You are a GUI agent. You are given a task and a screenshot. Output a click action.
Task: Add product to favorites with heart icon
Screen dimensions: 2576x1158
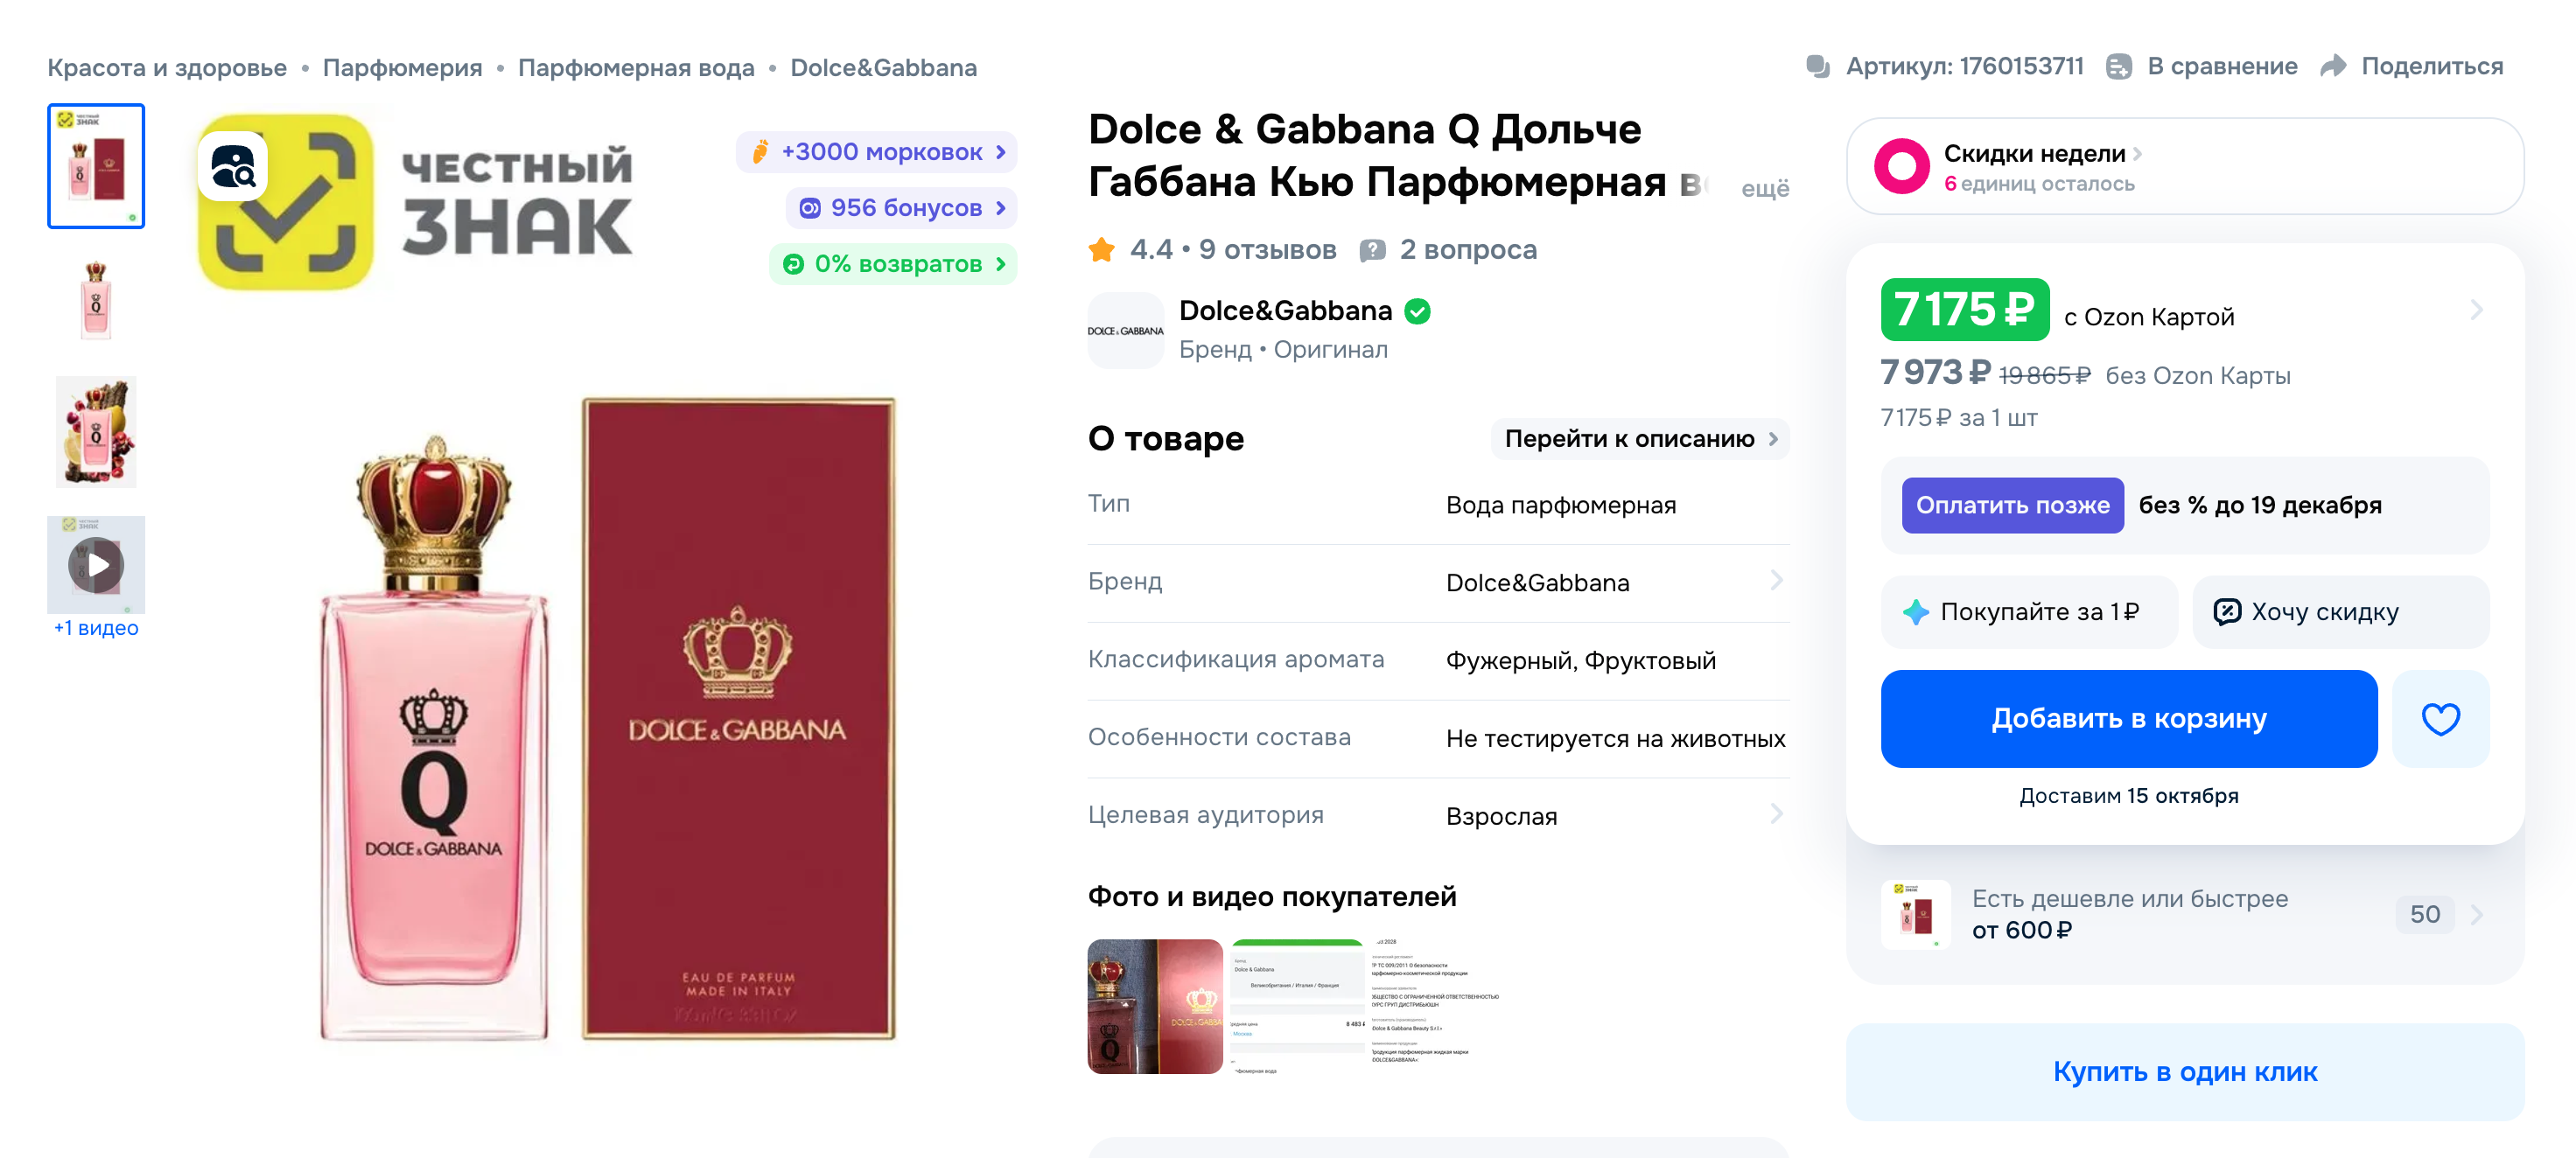coord(2439,719)
